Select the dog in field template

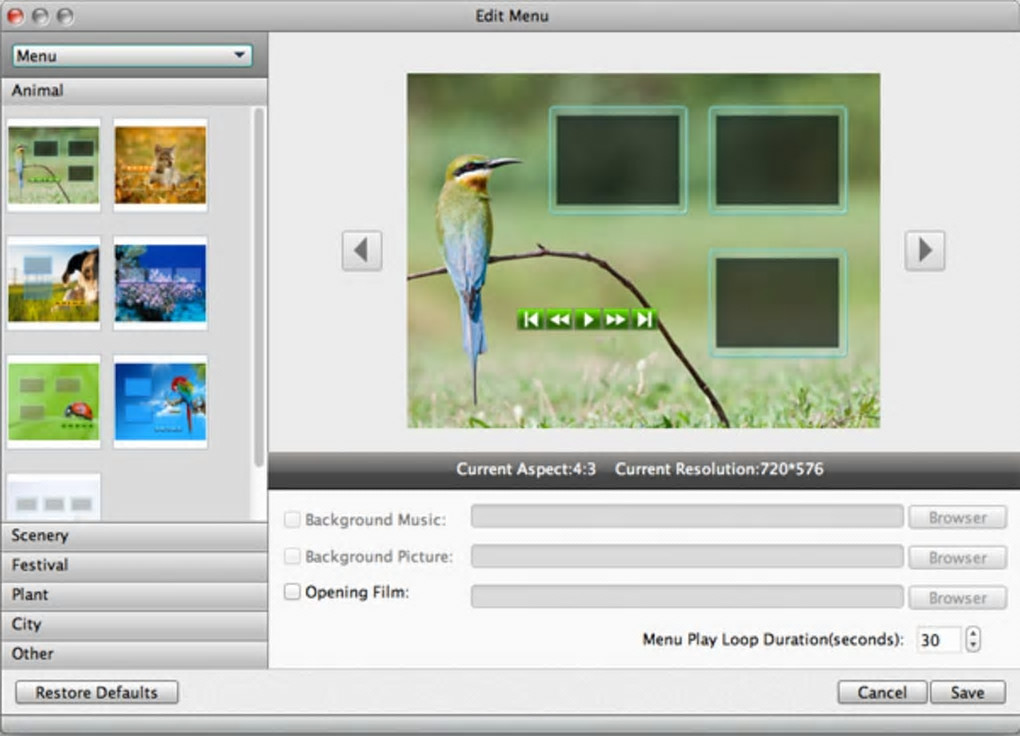54,283
